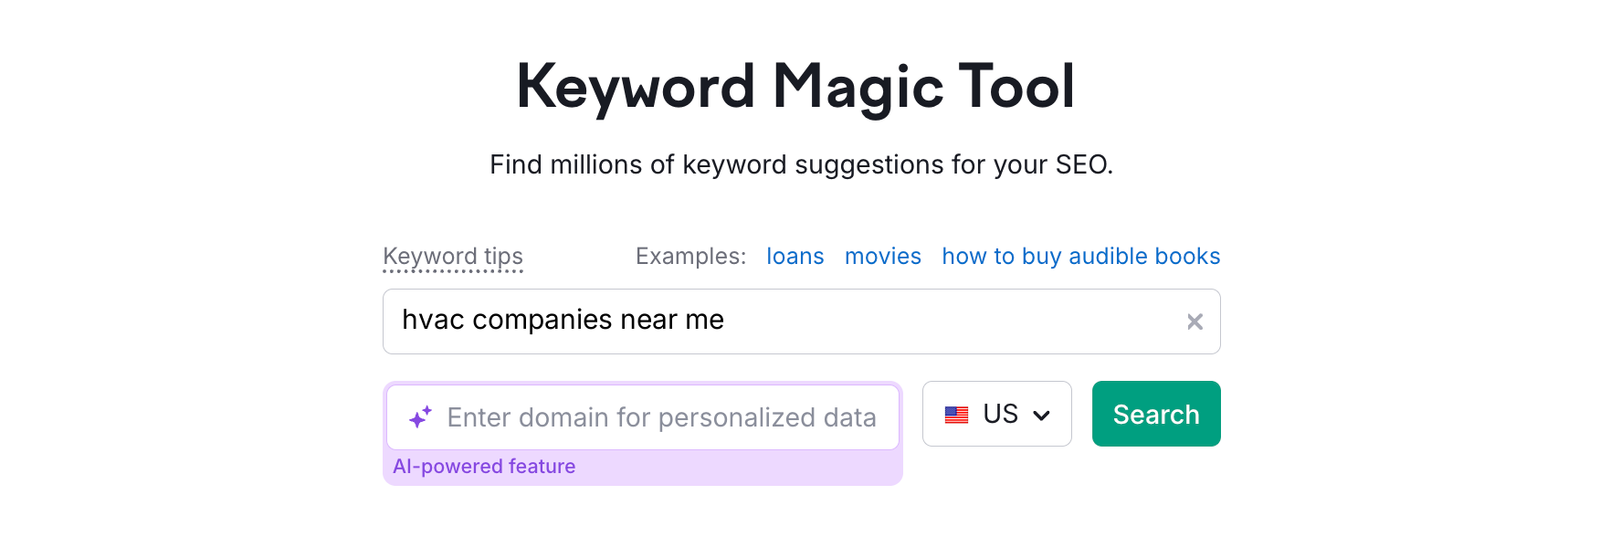Viewport: 1600px width, 548px height.
Task: Click the 'AI-powered feature' label
Action: point(484,466)
